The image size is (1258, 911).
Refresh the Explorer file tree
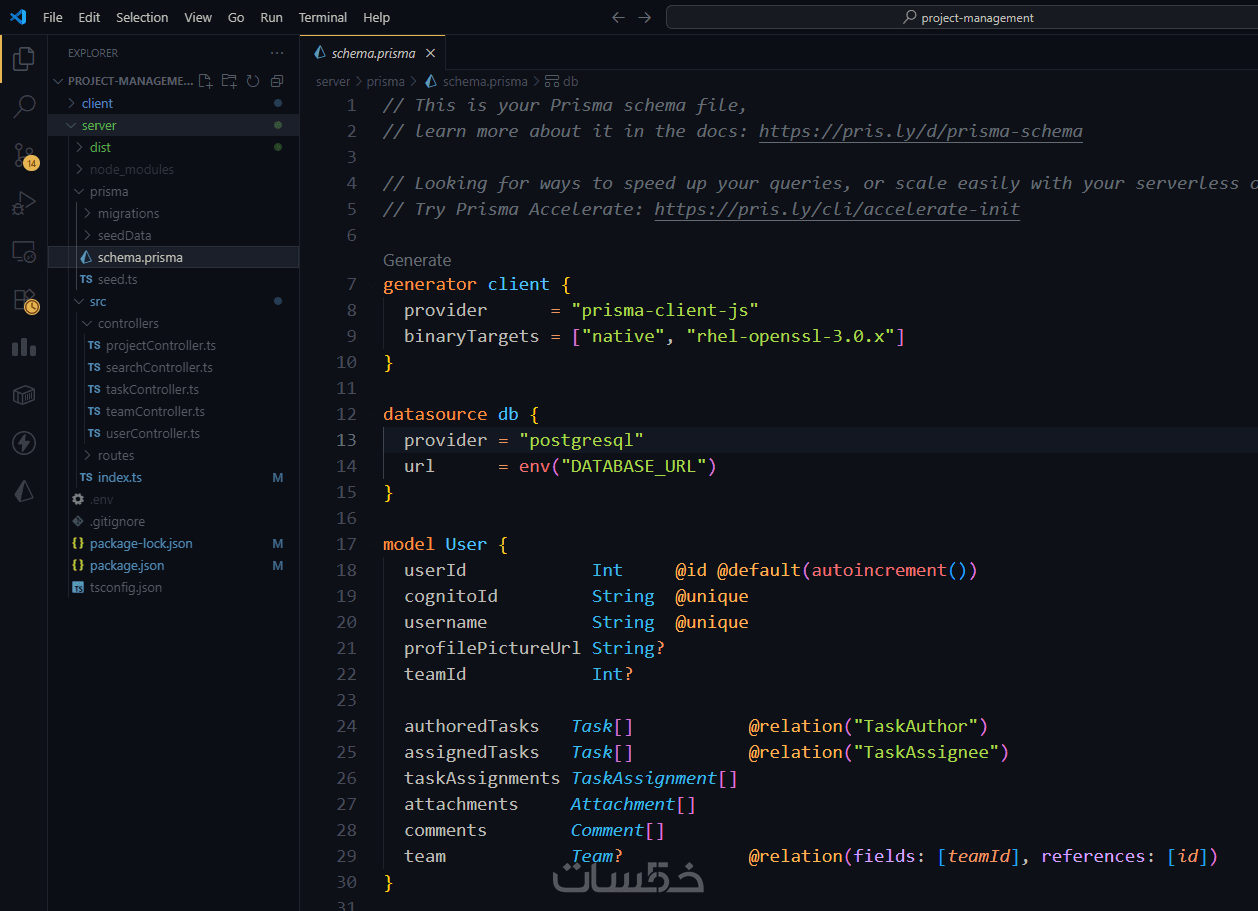(x=253, y=81)
